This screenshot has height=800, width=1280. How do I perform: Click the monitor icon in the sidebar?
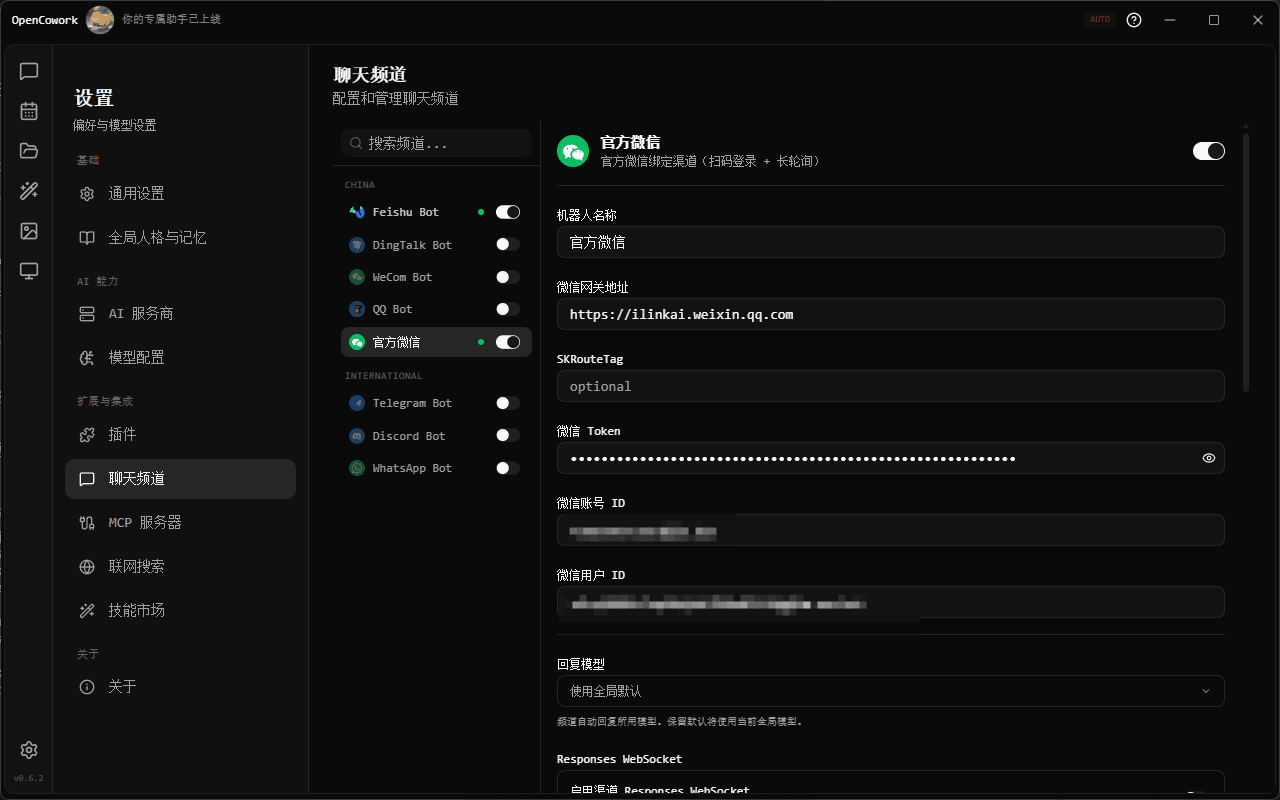pos(28,271)
